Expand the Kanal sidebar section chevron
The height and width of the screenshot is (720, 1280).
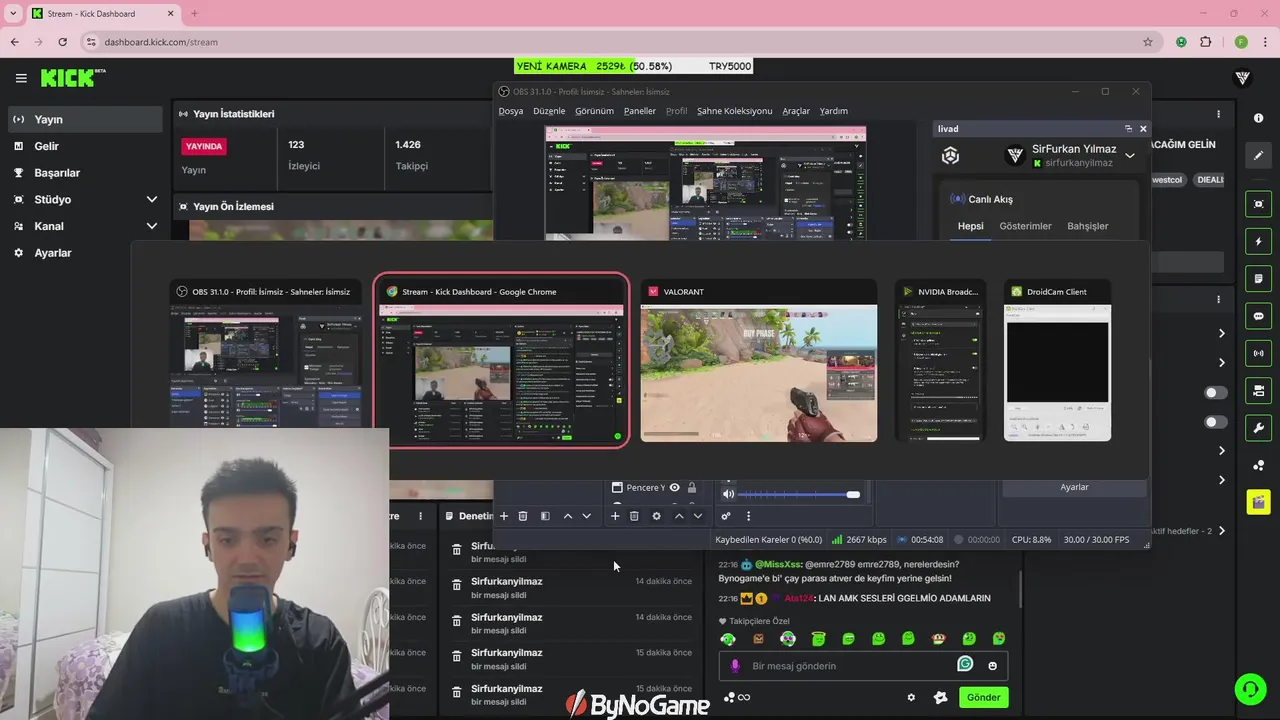[x=152, y=226]
